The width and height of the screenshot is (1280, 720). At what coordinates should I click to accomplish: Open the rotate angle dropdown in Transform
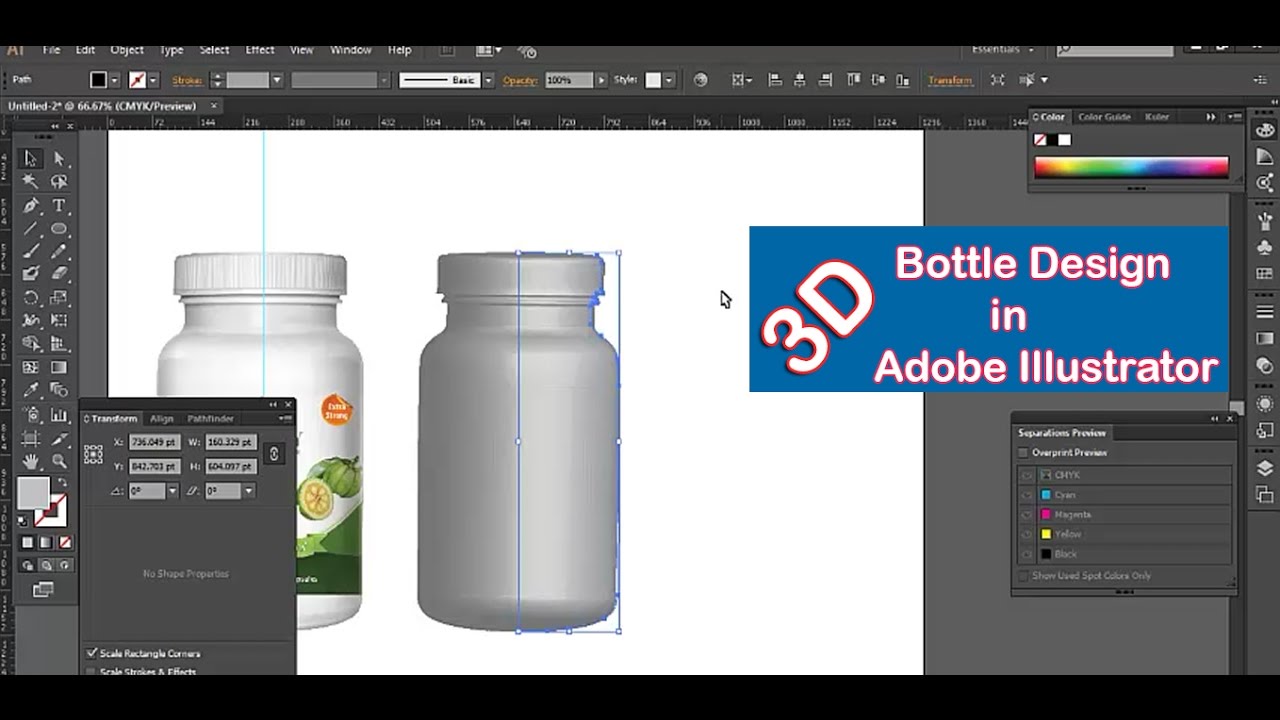[x=172, y=491]
